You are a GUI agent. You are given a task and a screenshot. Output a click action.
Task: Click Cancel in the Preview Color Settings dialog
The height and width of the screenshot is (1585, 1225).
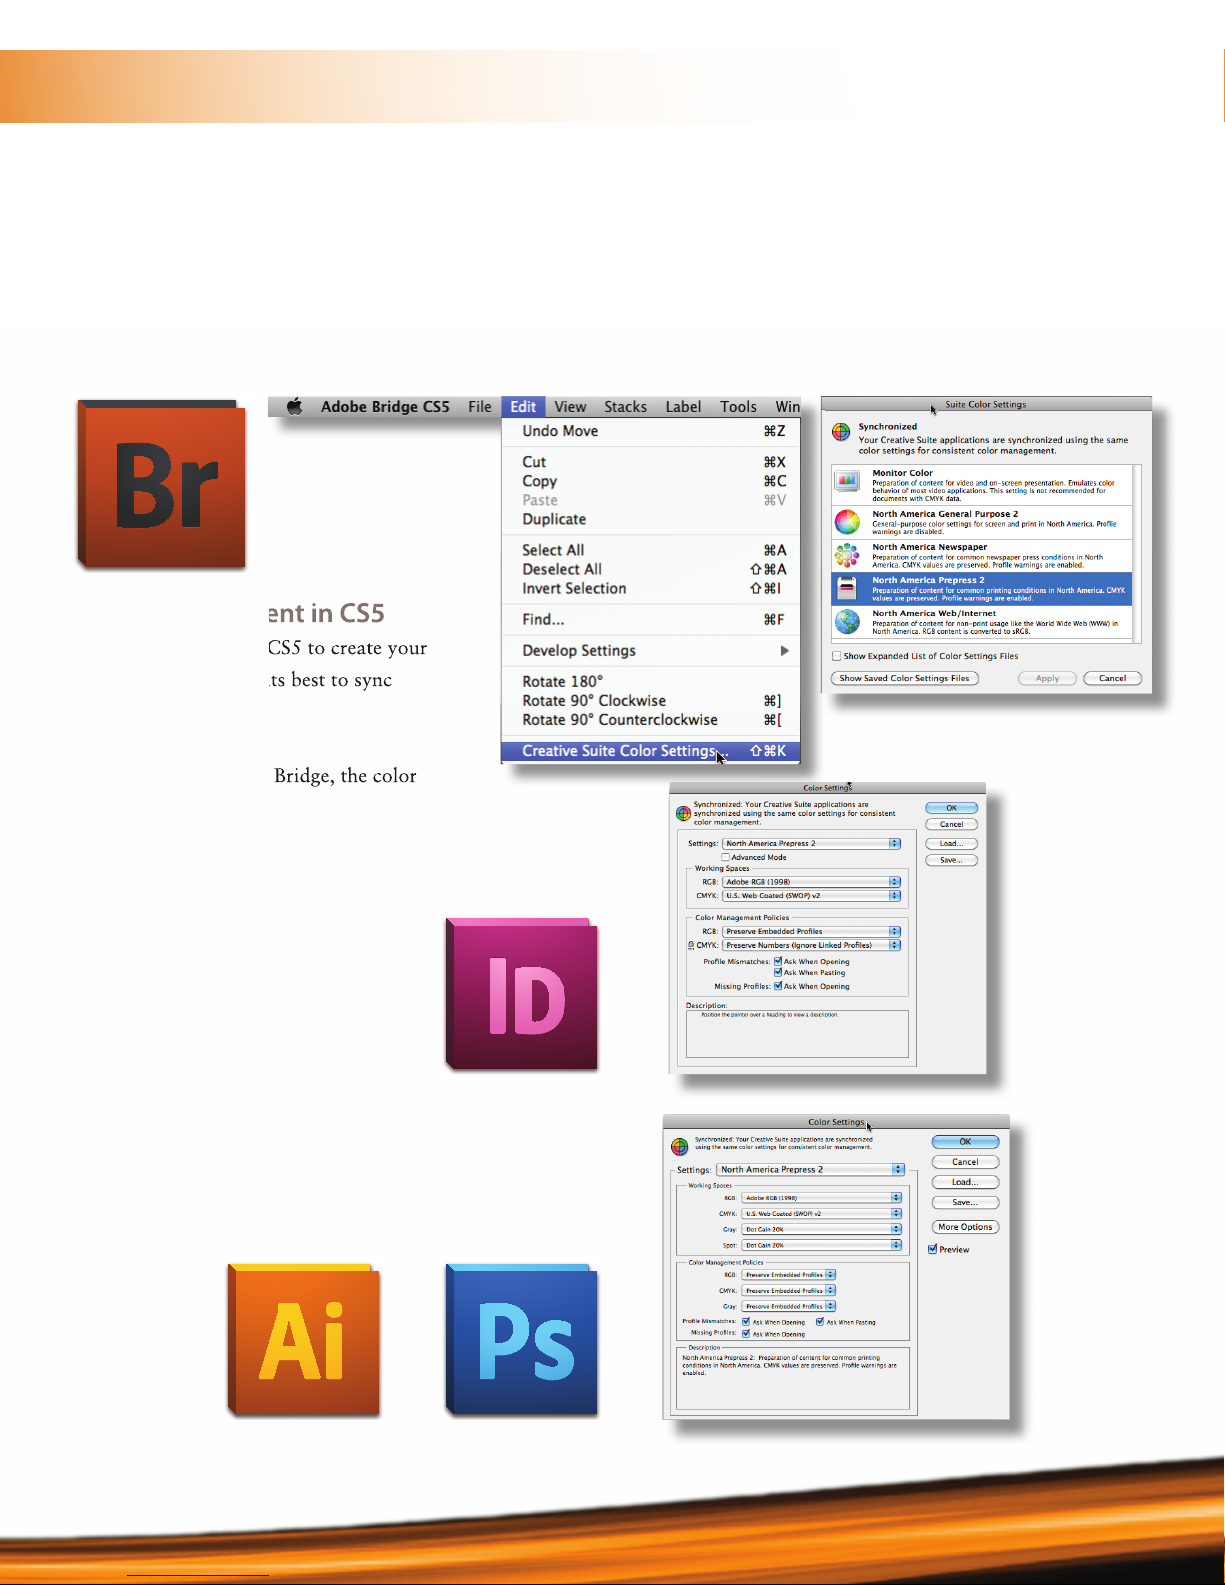click(x=965, y=1162)
